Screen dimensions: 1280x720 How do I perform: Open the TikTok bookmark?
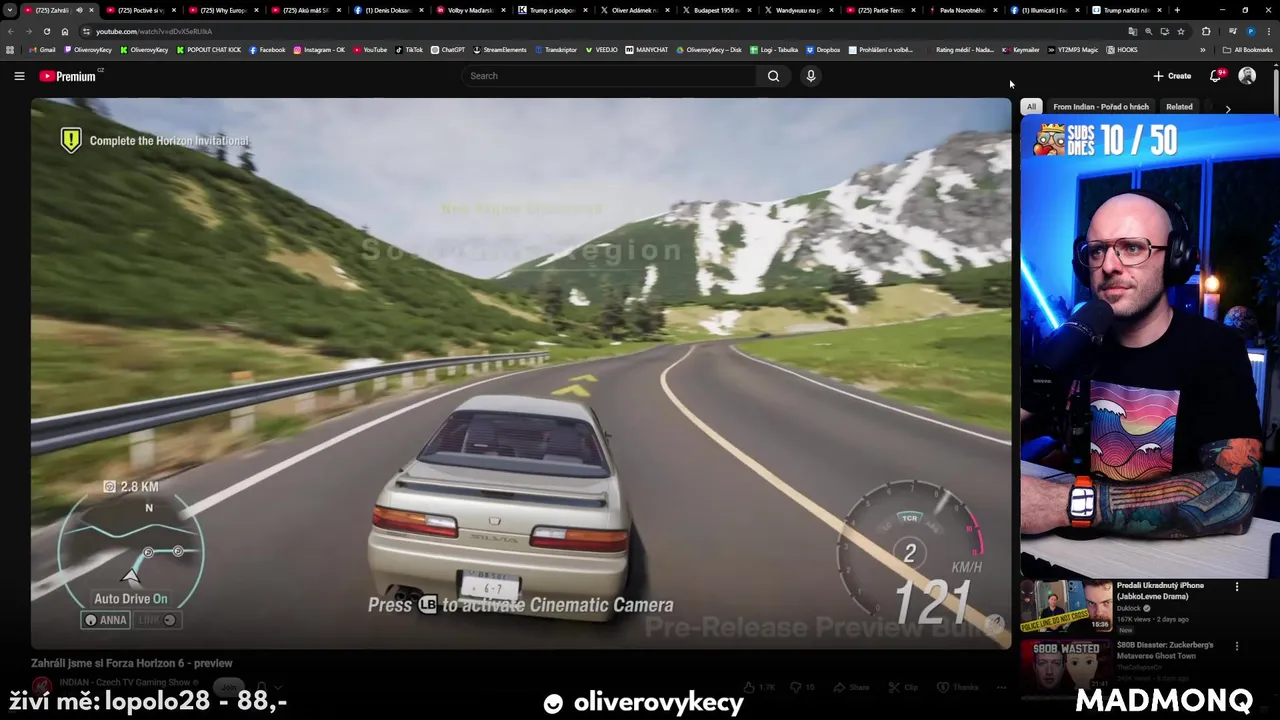(x=409, y=50)
